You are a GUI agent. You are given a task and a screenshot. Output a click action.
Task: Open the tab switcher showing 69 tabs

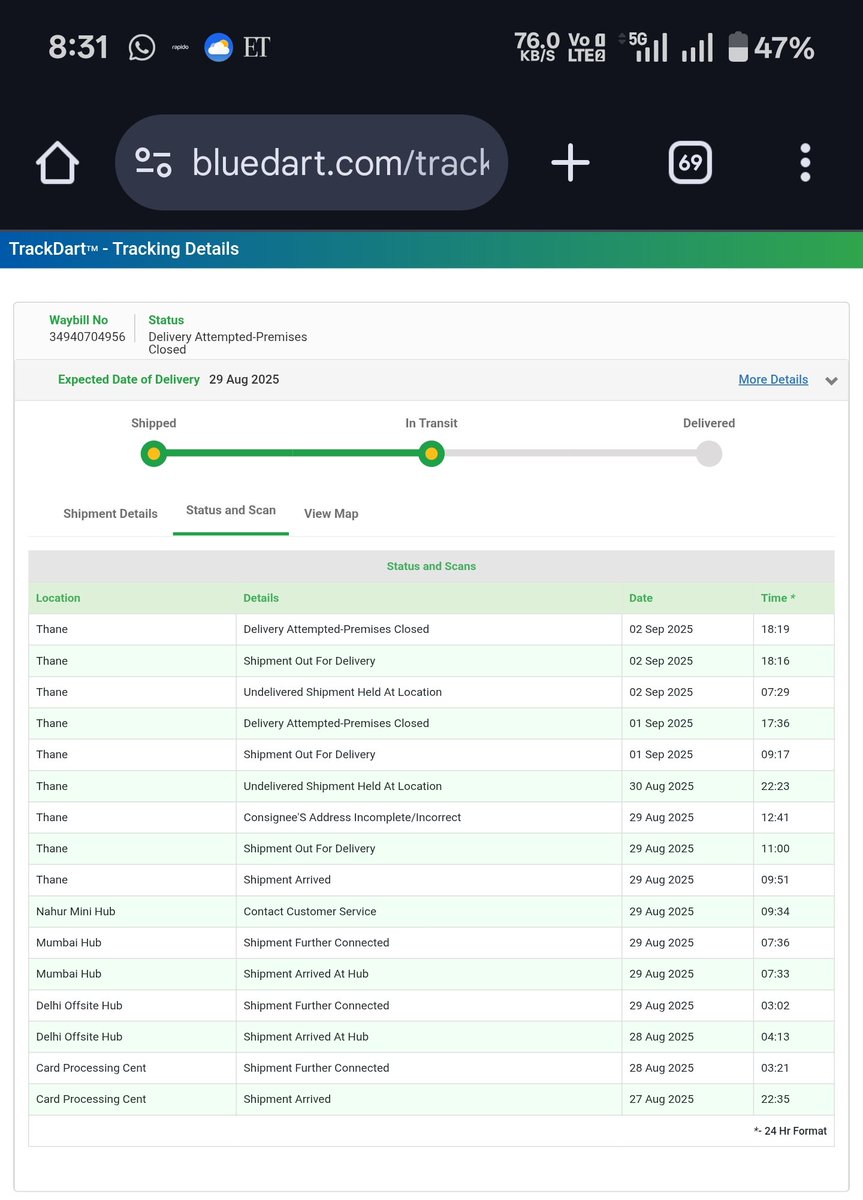690,162
